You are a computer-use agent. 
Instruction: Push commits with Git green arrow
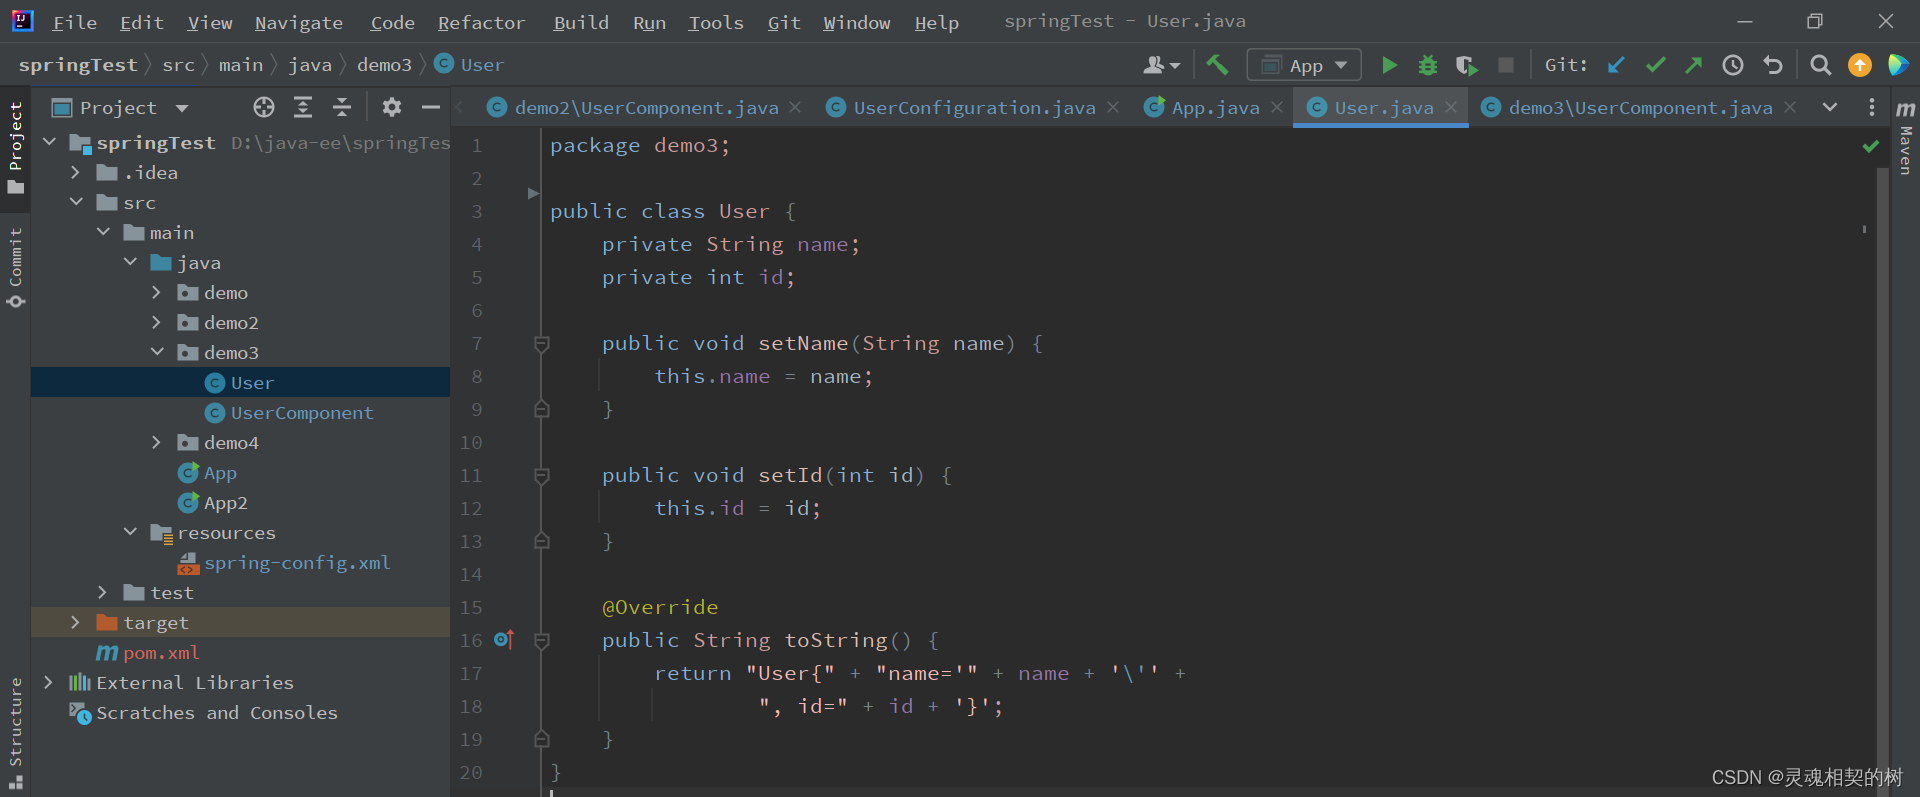coord(1694,65)
